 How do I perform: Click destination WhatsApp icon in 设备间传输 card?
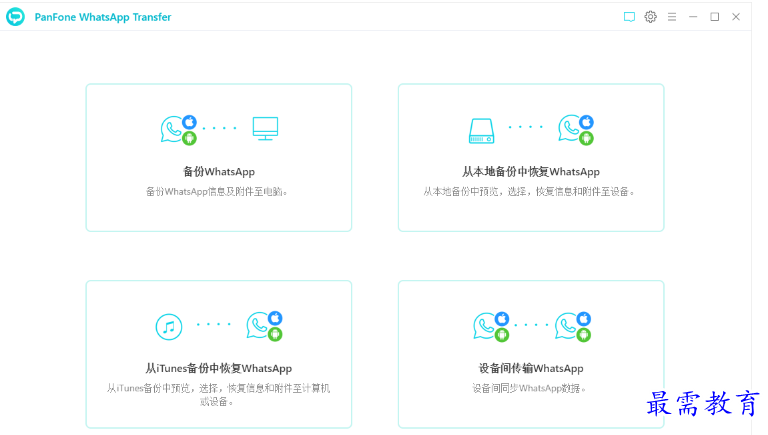(x=573, y=327)
